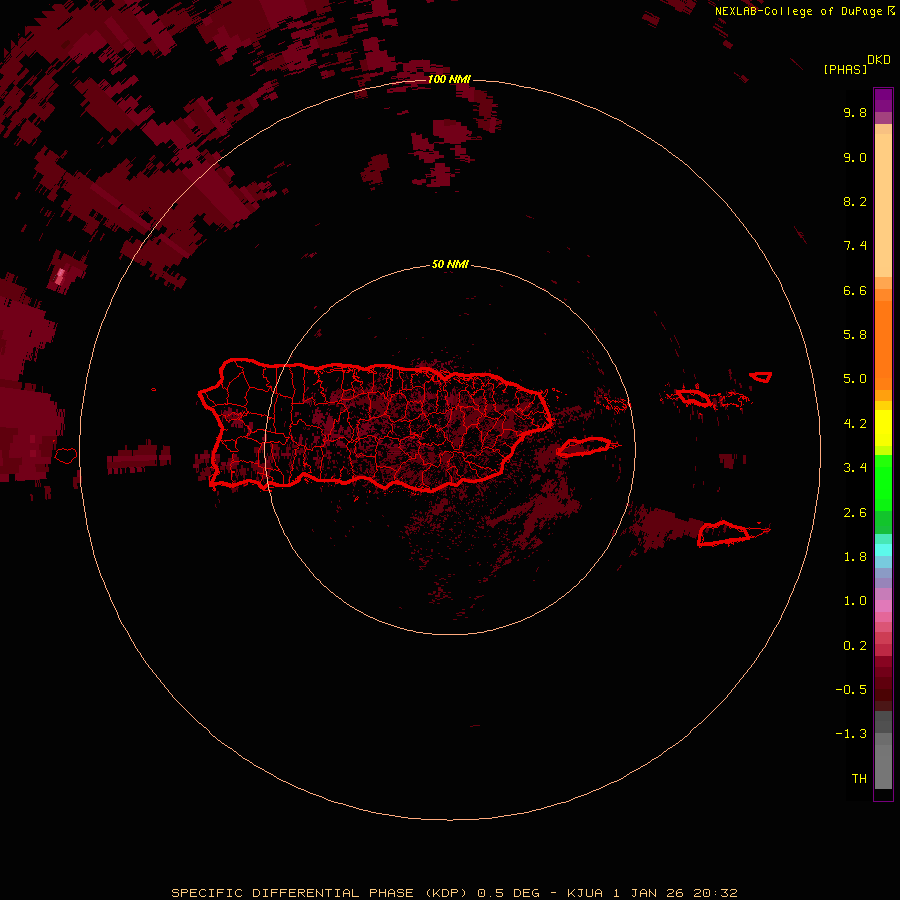This screenshot has height=900, width=900.
Task: Click the "KJUA" radar site identifier
Action: (584, 893)
